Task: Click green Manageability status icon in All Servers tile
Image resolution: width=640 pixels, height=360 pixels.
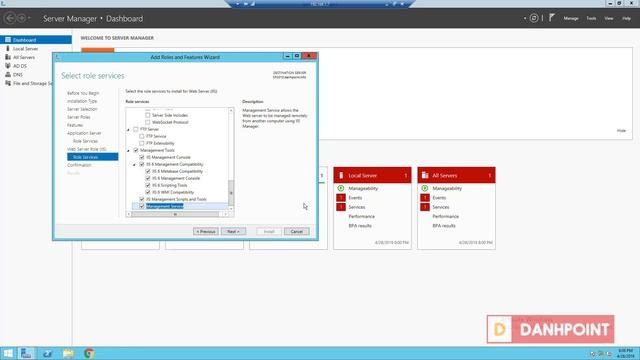Action: [425, 188]
